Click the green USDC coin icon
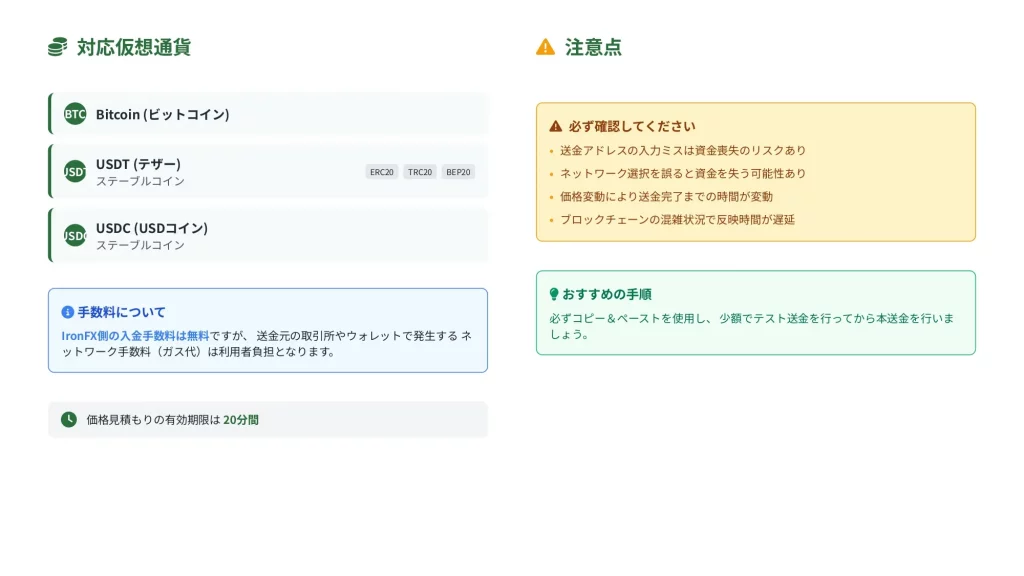The width and height of the screenshot is (1024, 576). (x=75, y=235)
